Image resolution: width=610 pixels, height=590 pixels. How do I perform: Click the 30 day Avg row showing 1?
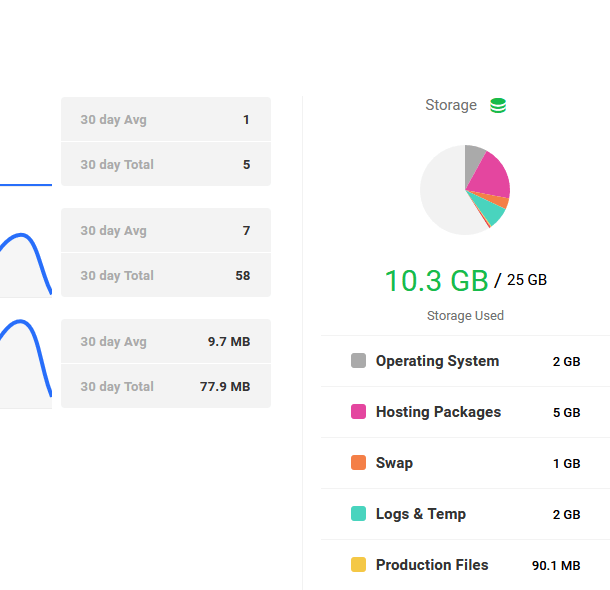166,119
